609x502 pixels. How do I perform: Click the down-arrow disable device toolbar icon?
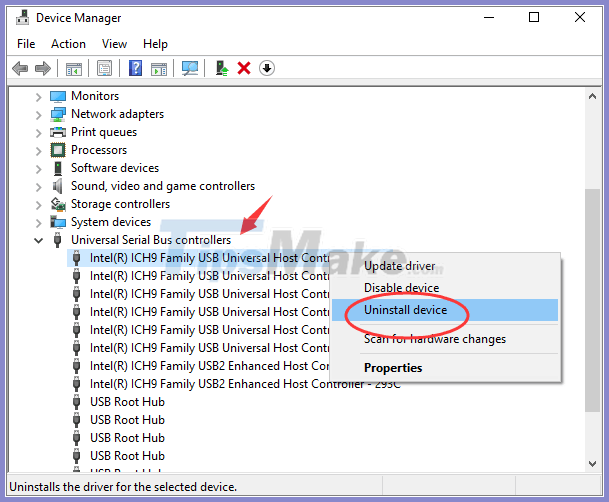(267, 68)
